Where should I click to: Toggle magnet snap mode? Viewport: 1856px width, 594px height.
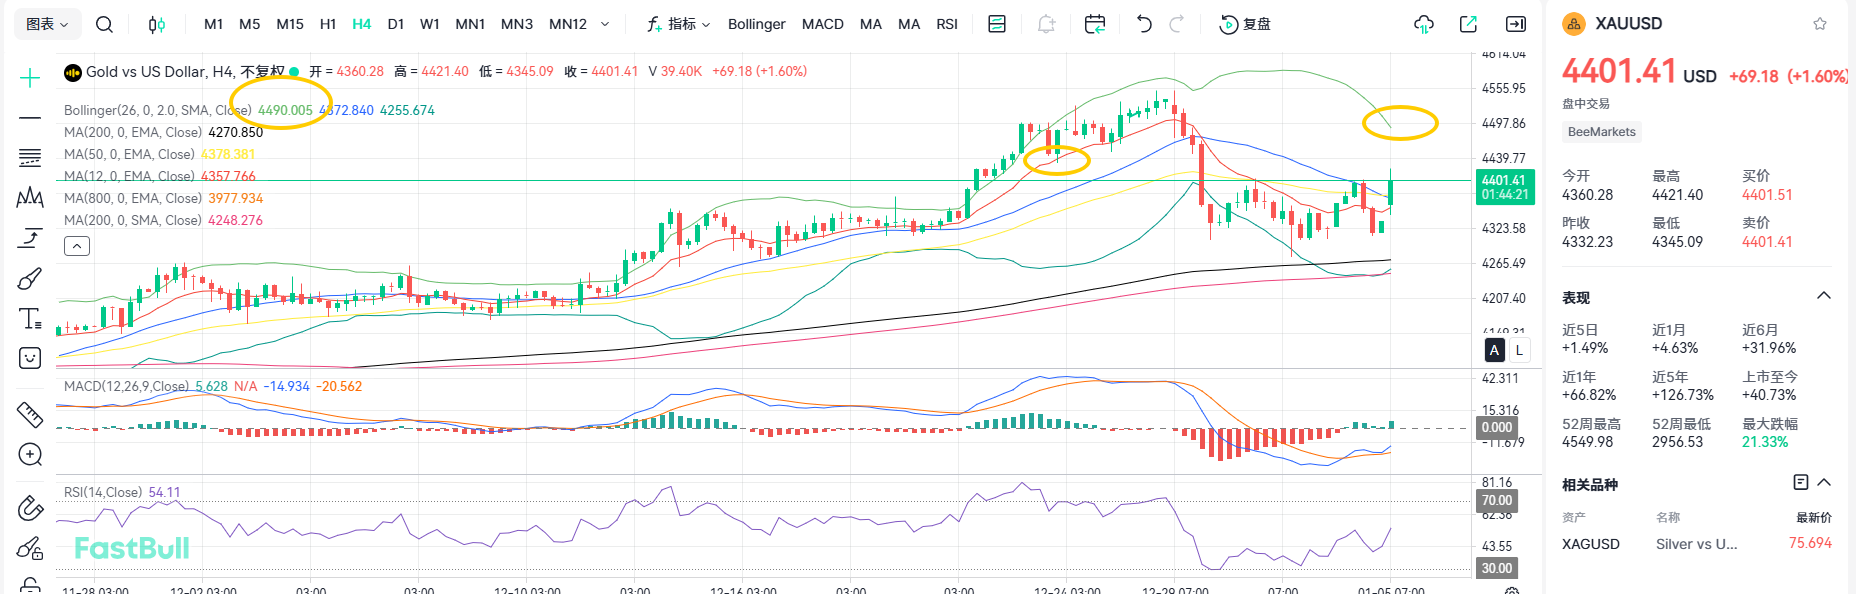pos(30,508)
